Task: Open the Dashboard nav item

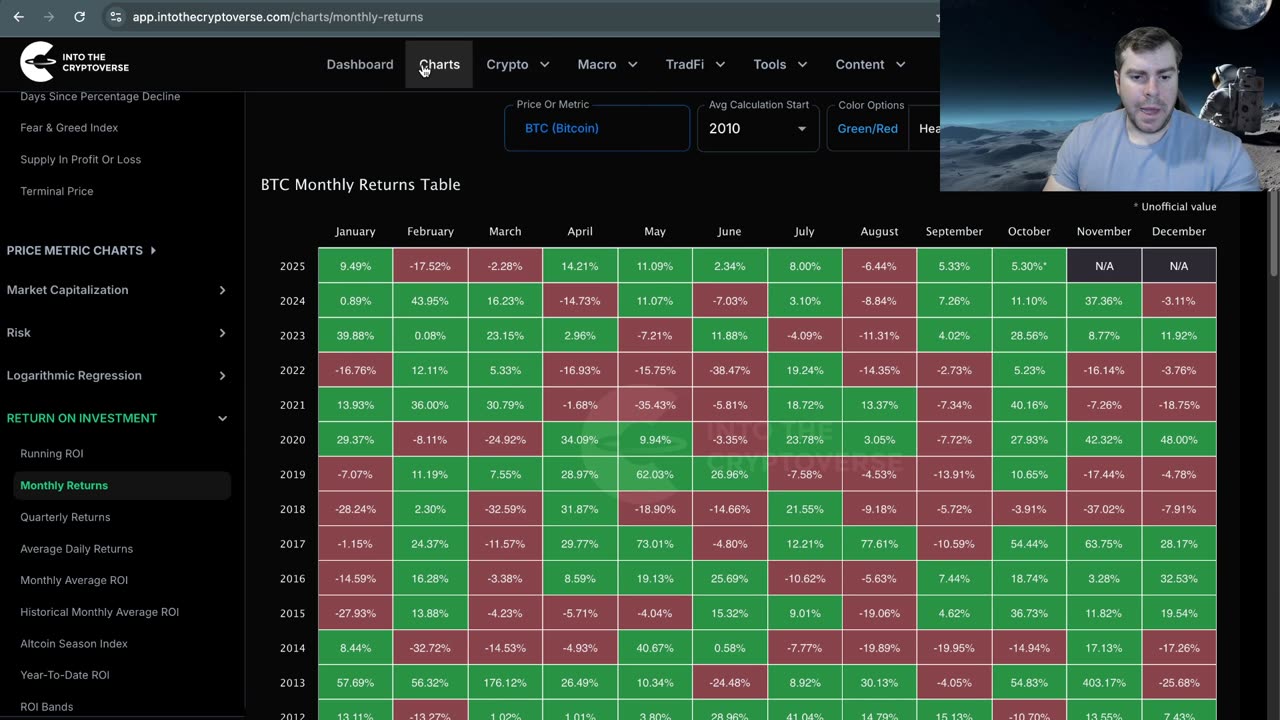Action: click(x=360, y=64)
